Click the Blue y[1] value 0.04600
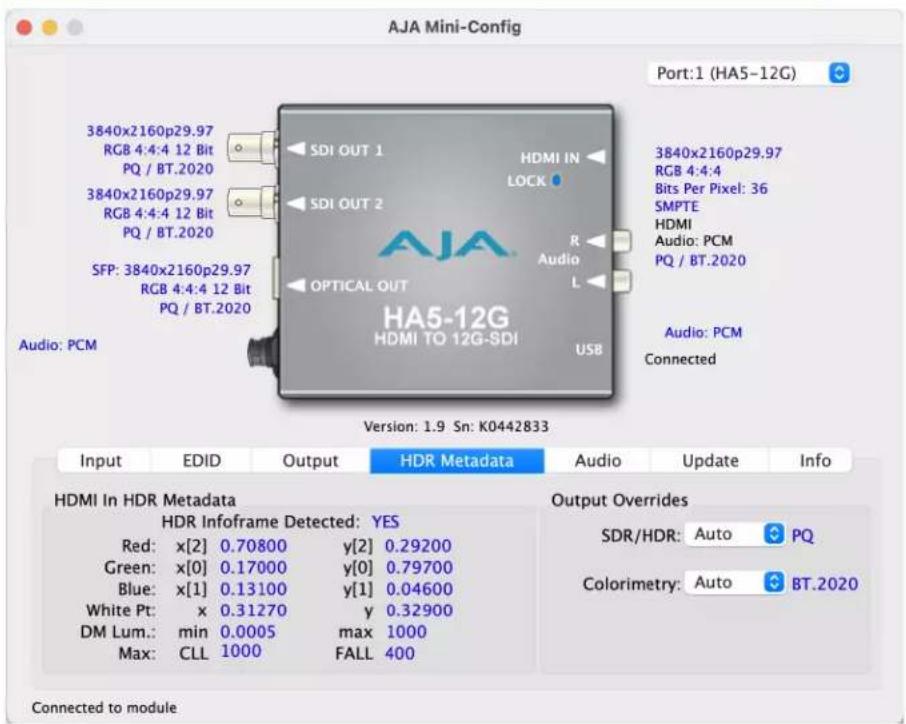The height and width of the screenshot is (724, 906). [x=419, y=589]
